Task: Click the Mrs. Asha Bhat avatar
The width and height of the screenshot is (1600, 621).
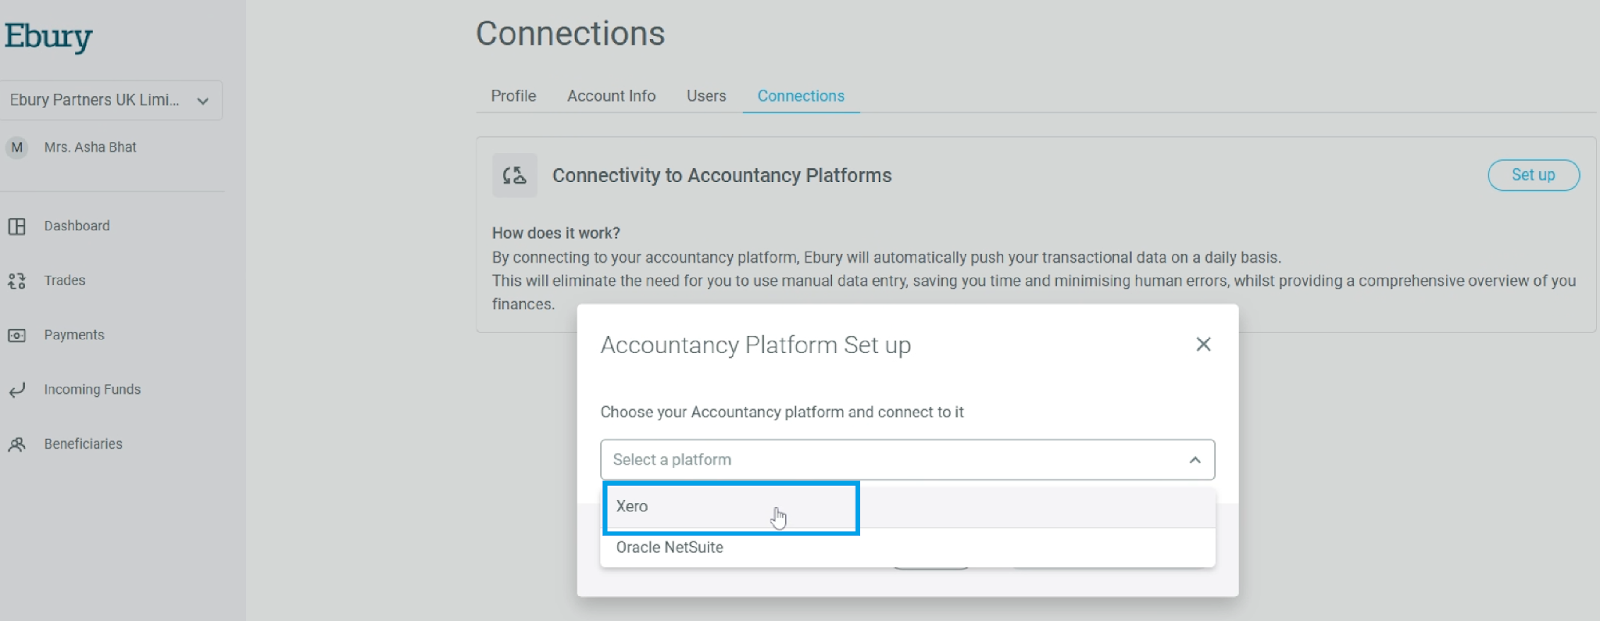Action: point(17,147)
